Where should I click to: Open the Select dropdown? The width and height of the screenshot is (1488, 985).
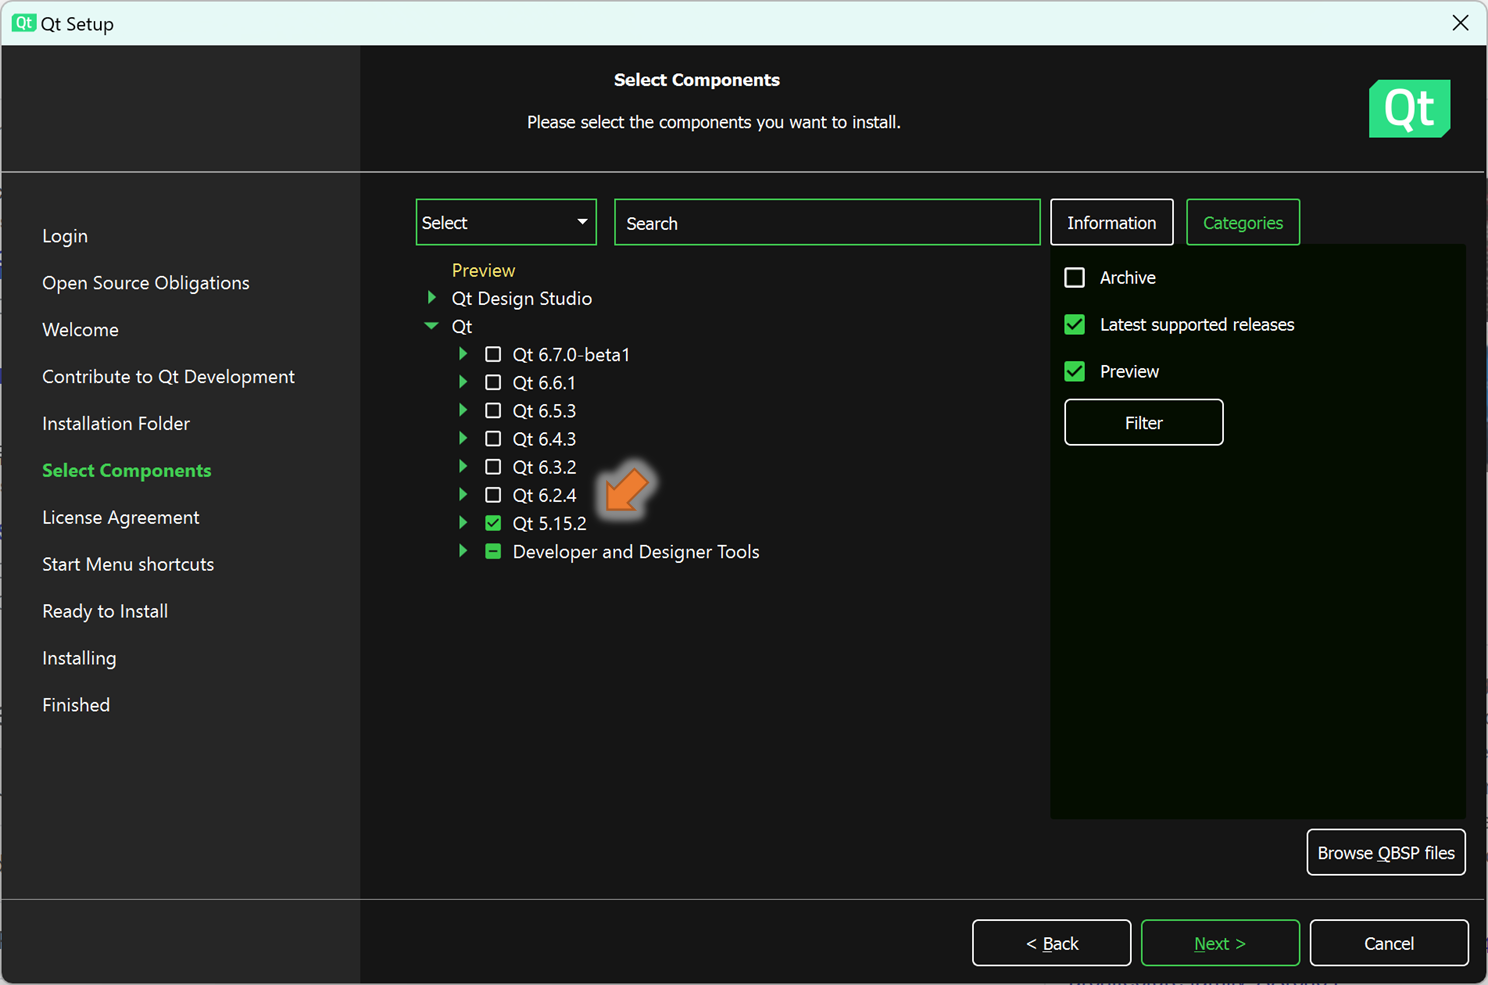point(506,222)
